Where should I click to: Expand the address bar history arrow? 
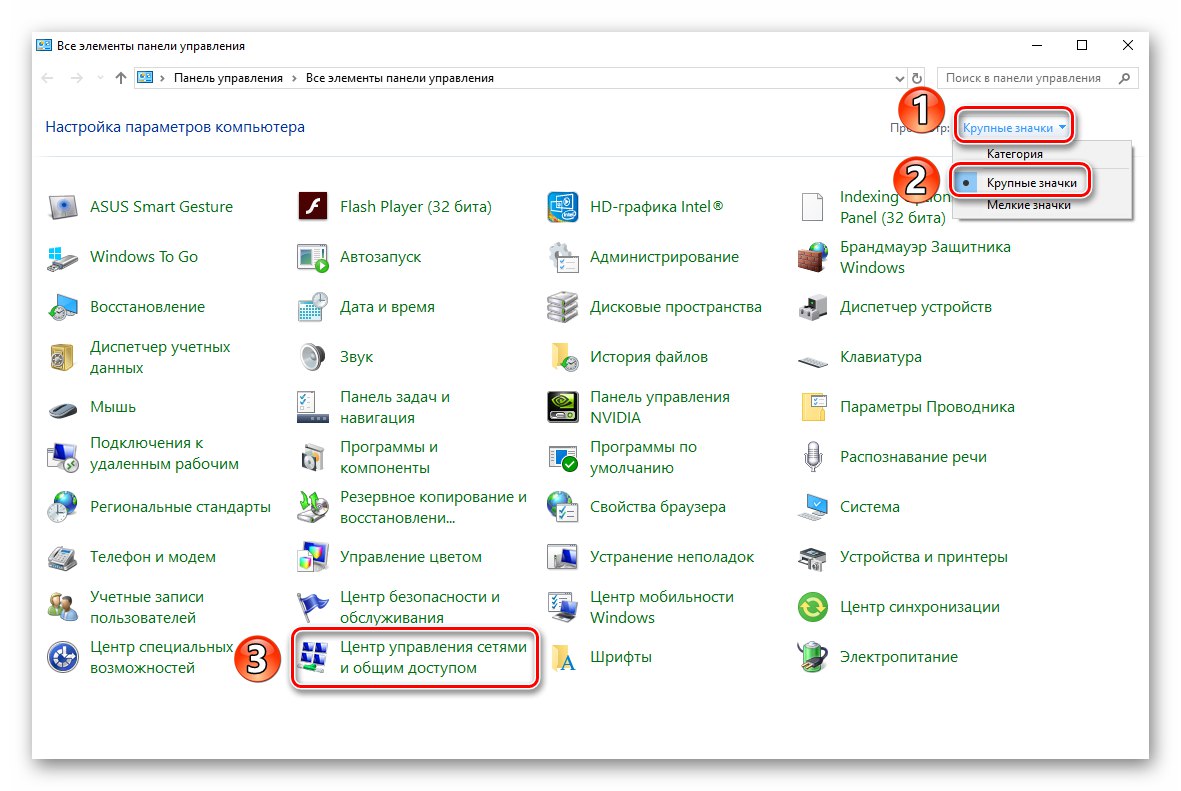[899, 78]
